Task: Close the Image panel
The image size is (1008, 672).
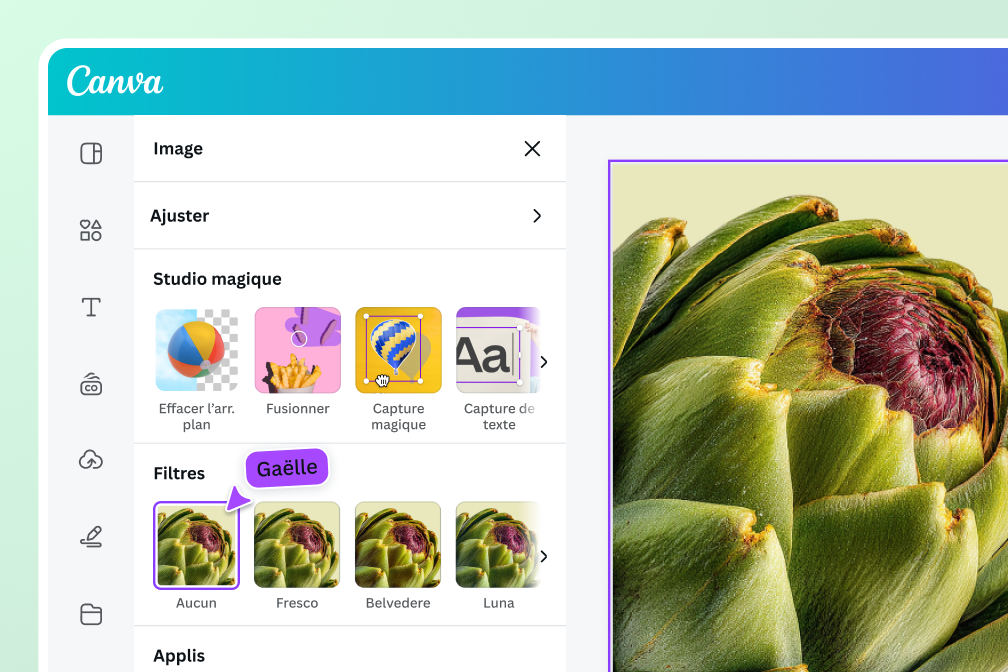Action: 532,149
